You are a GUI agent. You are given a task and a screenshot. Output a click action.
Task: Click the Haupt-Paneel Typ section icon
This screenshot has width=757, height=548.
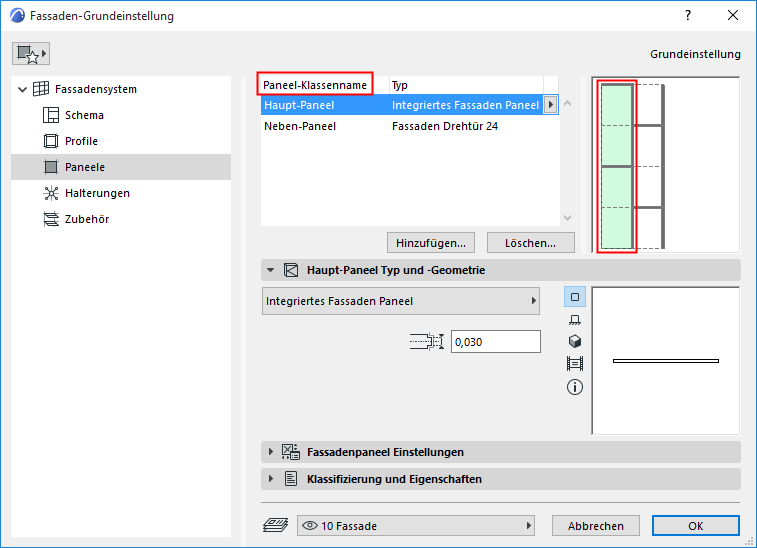291,270
